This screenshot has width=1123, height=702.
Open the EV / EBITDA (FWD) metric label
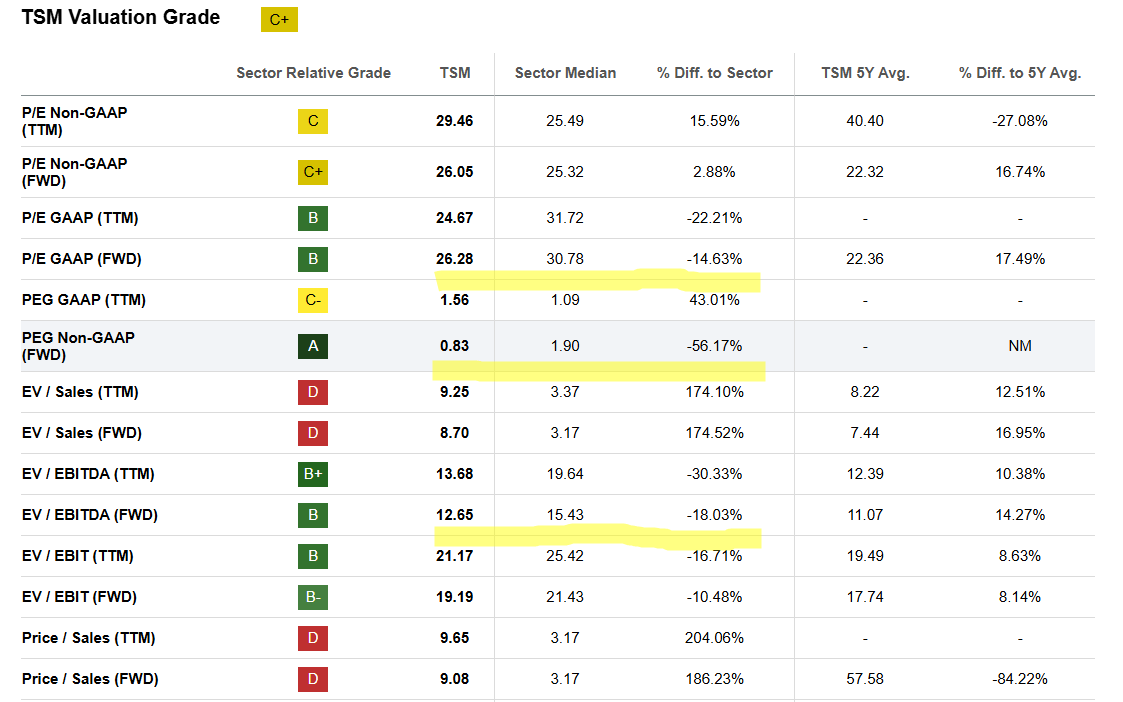pyautogui.click(x=90, y=515)
